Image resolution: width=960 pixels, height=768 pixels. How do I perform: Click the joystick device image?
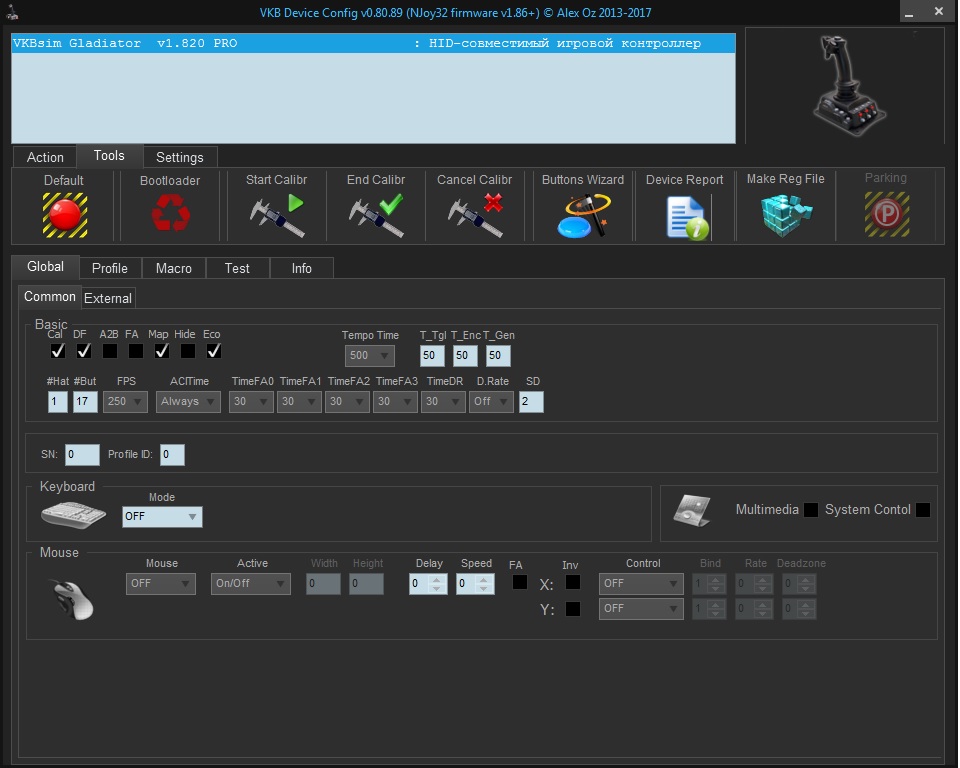click(x=848, y=85)
